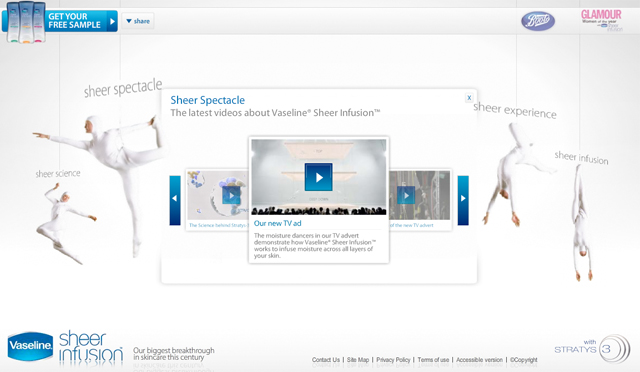Screen dimensions: 640x372
Task: Open the Privacy Policy link
Action: click(393, 360)
